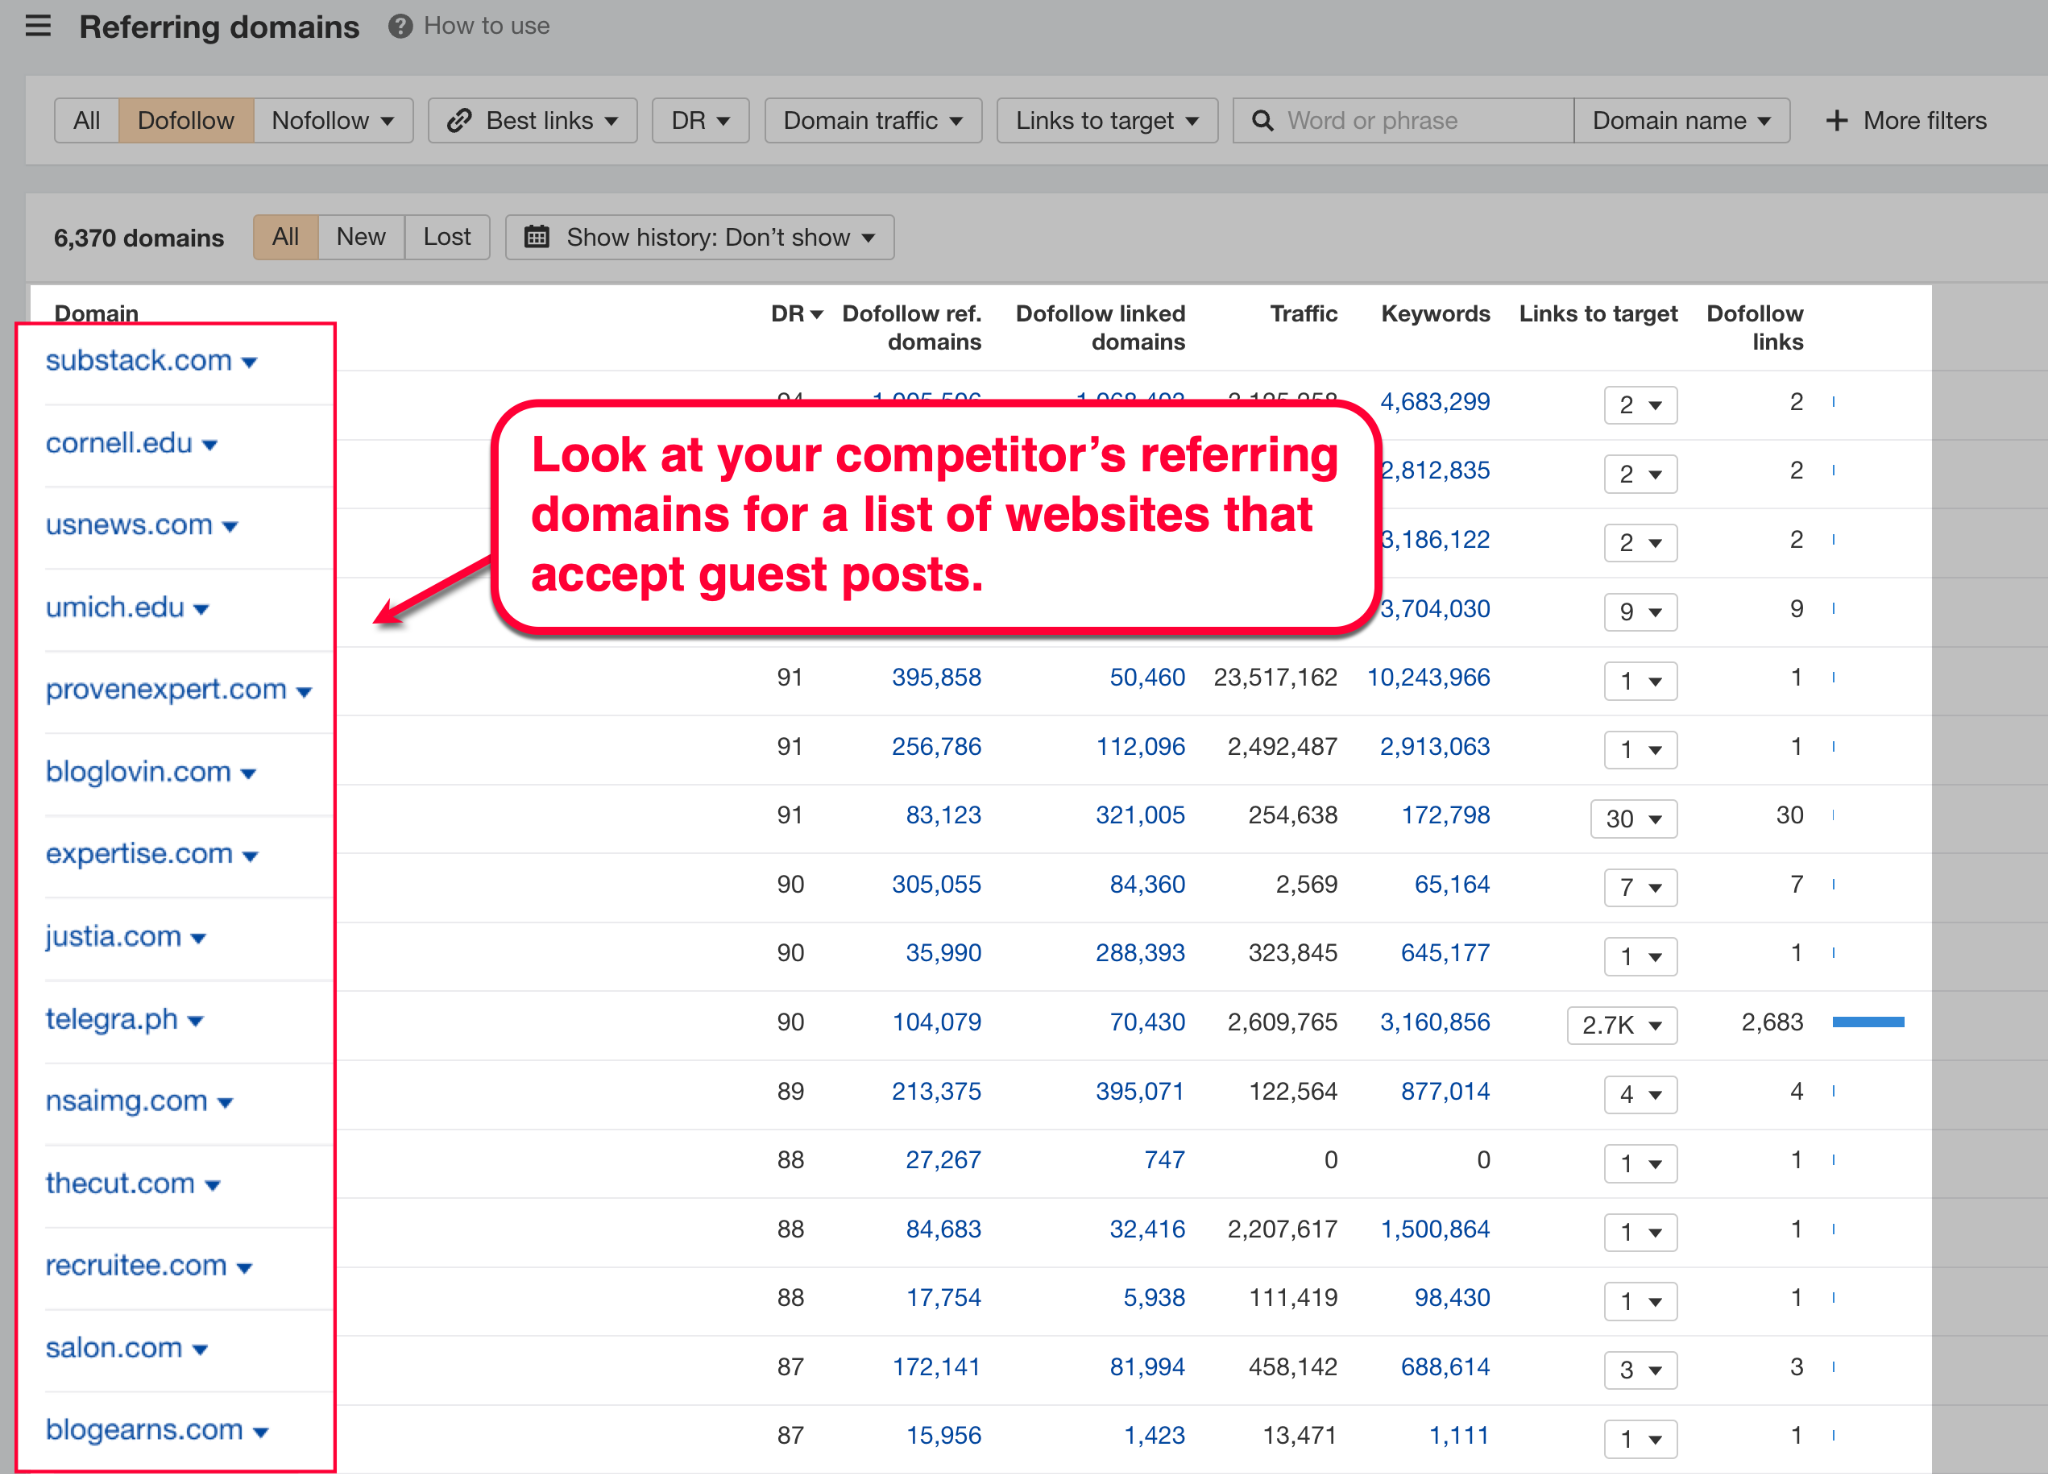Click the How to use link
Screen dimensions: 2048x1474
tap(487, 26)
